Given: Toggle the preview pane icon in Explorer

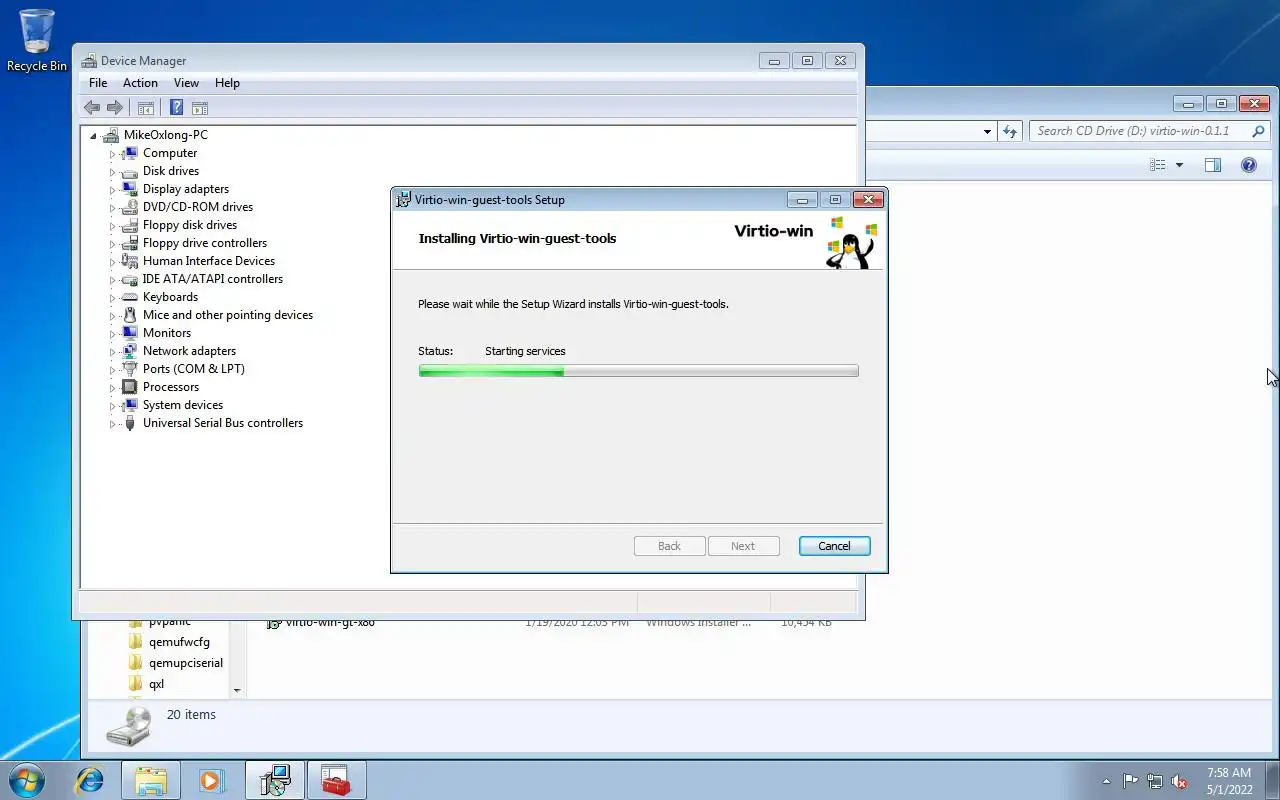Looking at the screenshot, I should pyautogui.click(x=1213, y=165).
